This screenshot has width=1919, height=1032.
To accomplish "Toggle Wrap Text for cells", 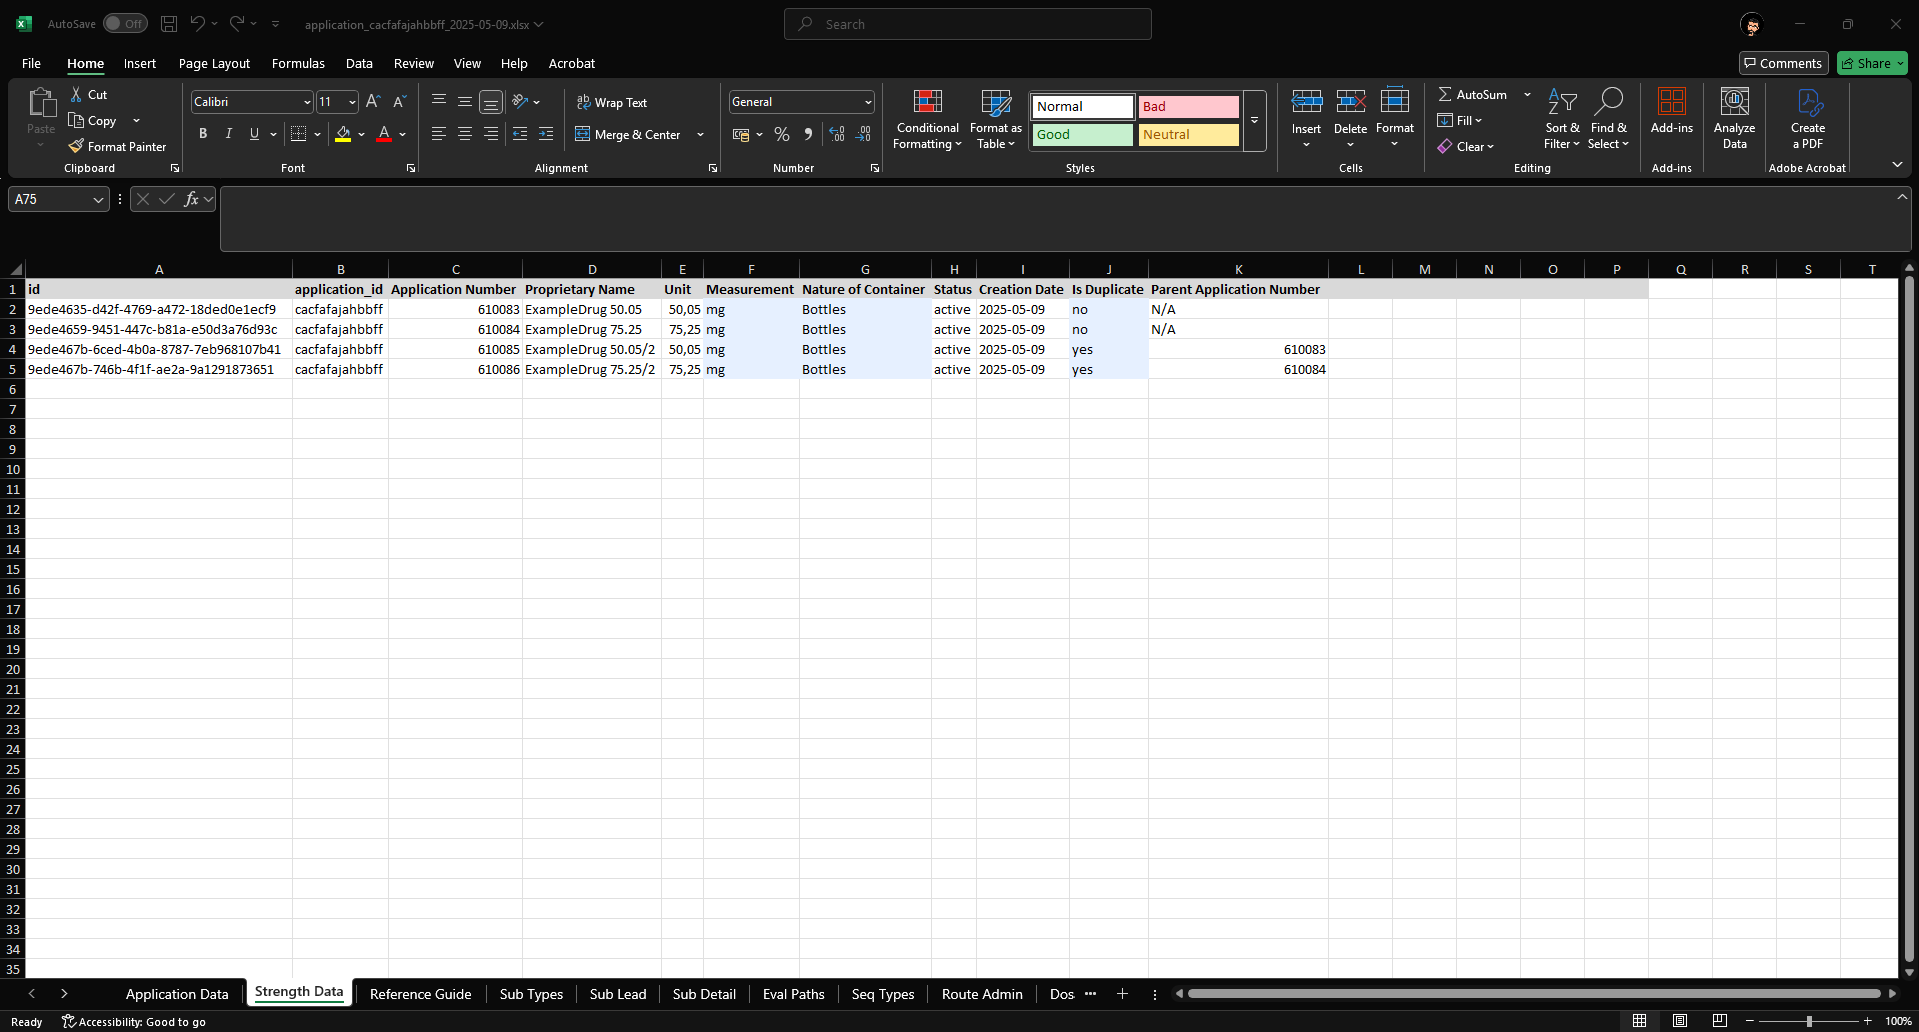I will coord(612,102).
